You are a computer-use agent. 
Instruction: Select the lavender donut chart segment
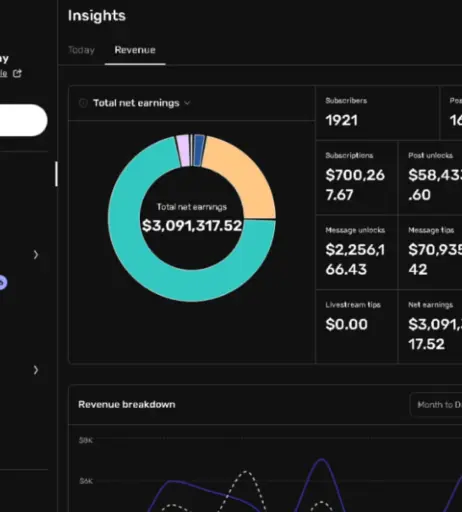[x=184, y=151]
